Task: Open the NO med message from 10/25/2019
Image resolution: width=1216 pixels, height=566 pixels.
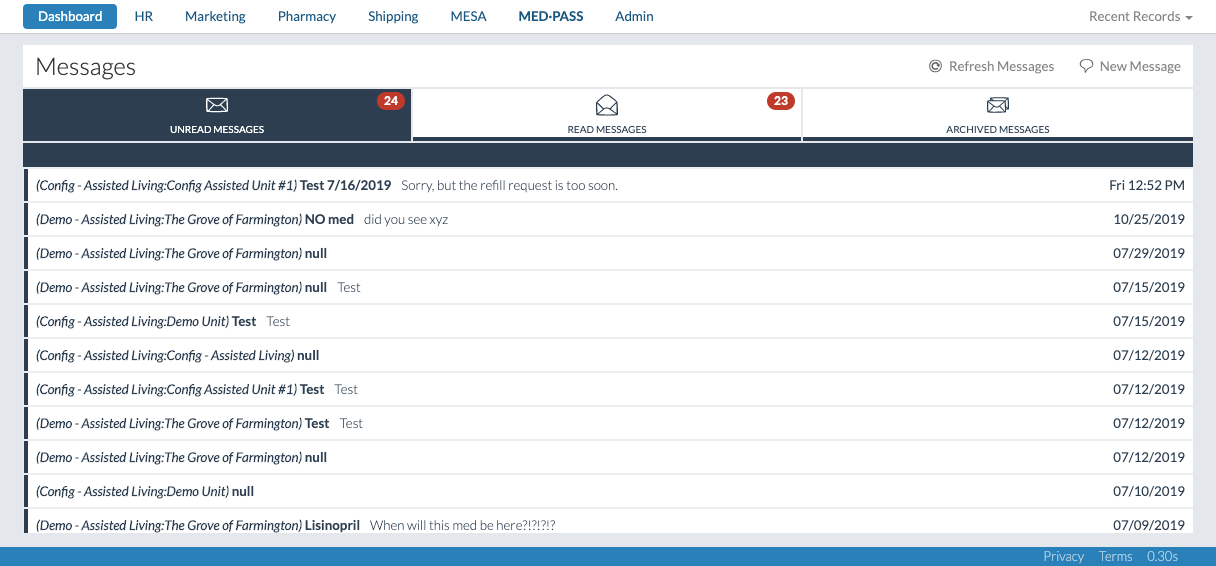Action: tap(400, 219)
